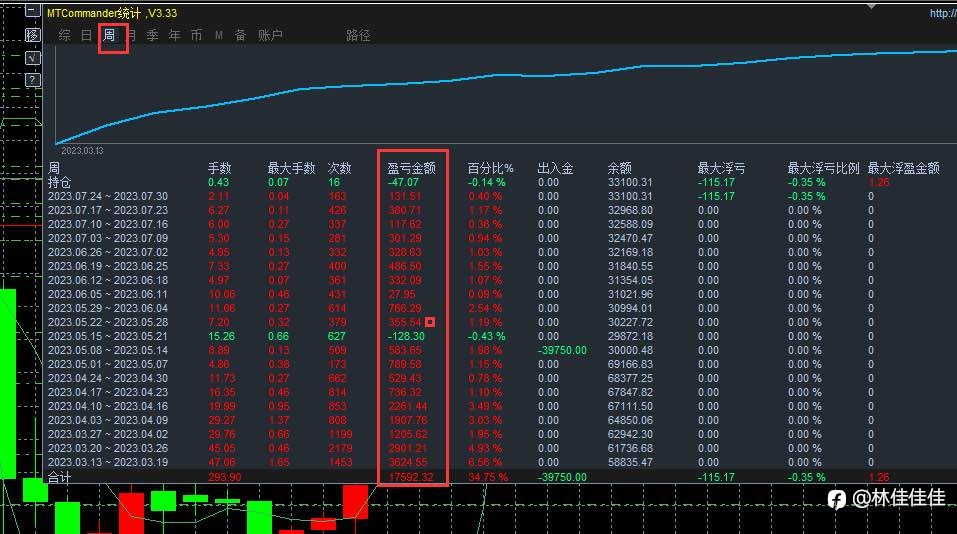The width and height of the screenshot is (957, 534).
Task: Click the 手数 column header
Action: click(x=220, y=168)
